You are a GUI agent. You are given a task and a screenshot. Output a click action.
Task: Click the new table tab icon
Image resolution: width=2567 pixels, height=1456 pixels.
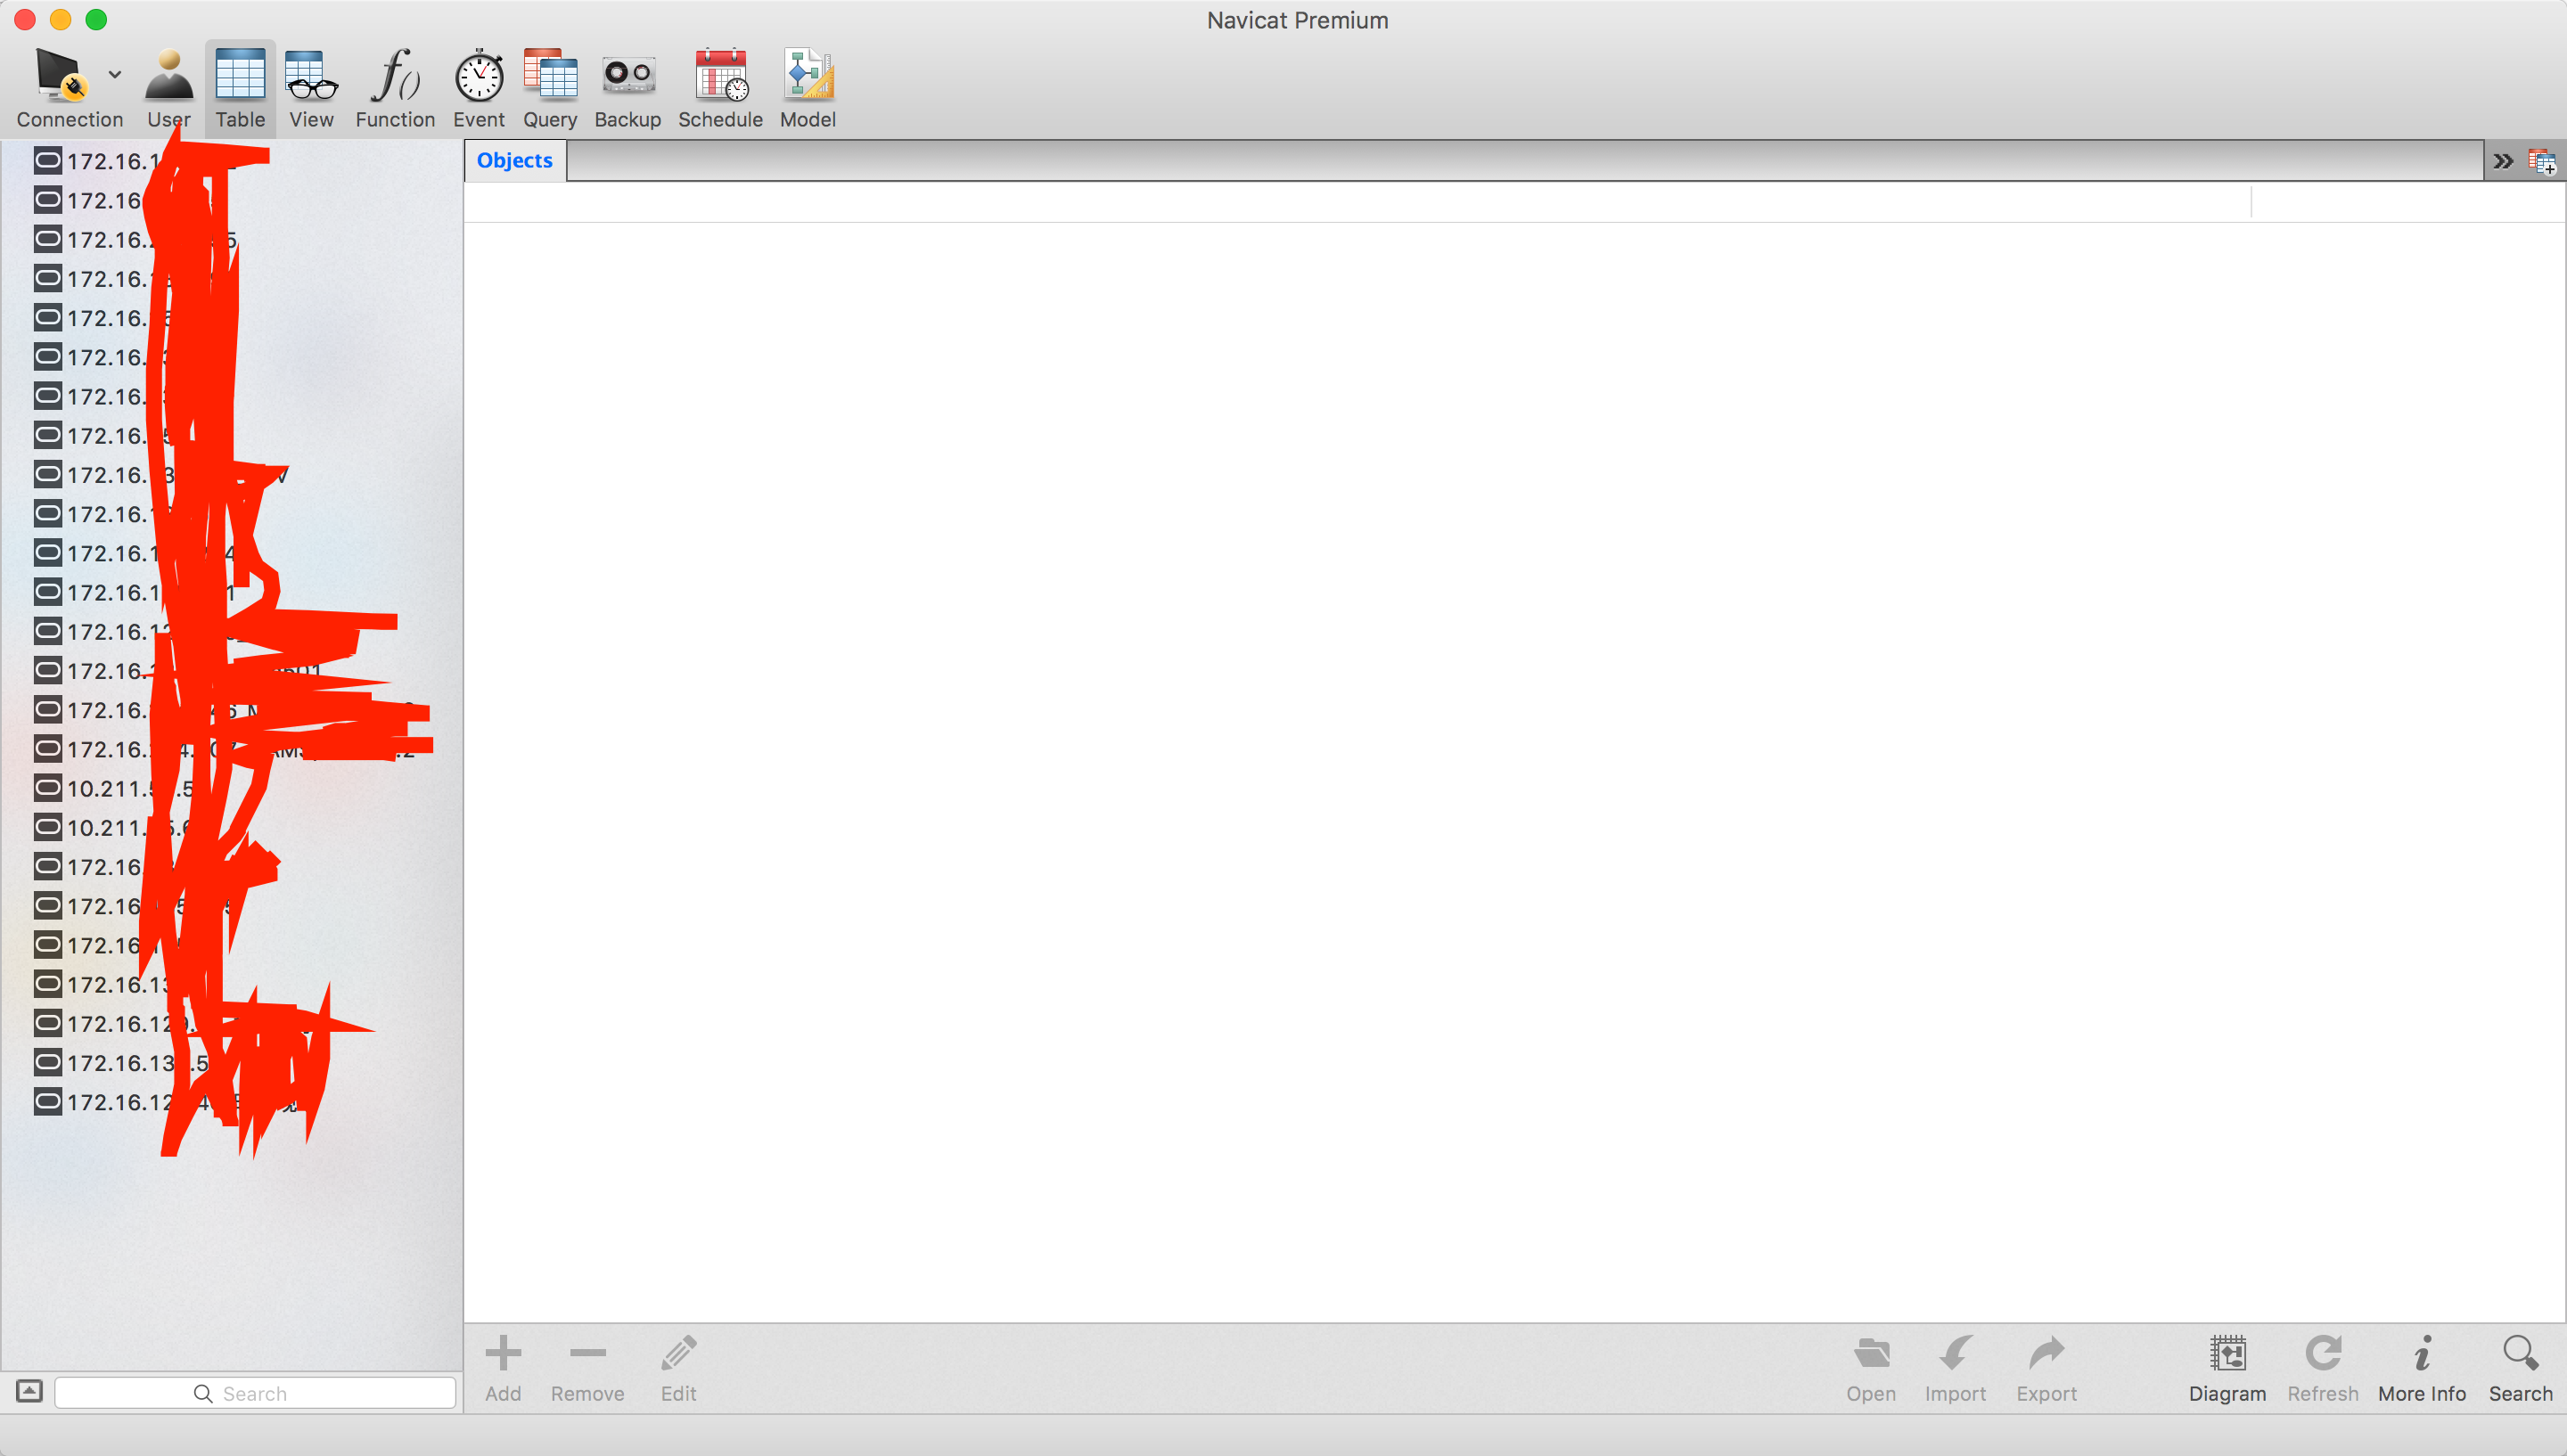click(x=2541, y=161)
